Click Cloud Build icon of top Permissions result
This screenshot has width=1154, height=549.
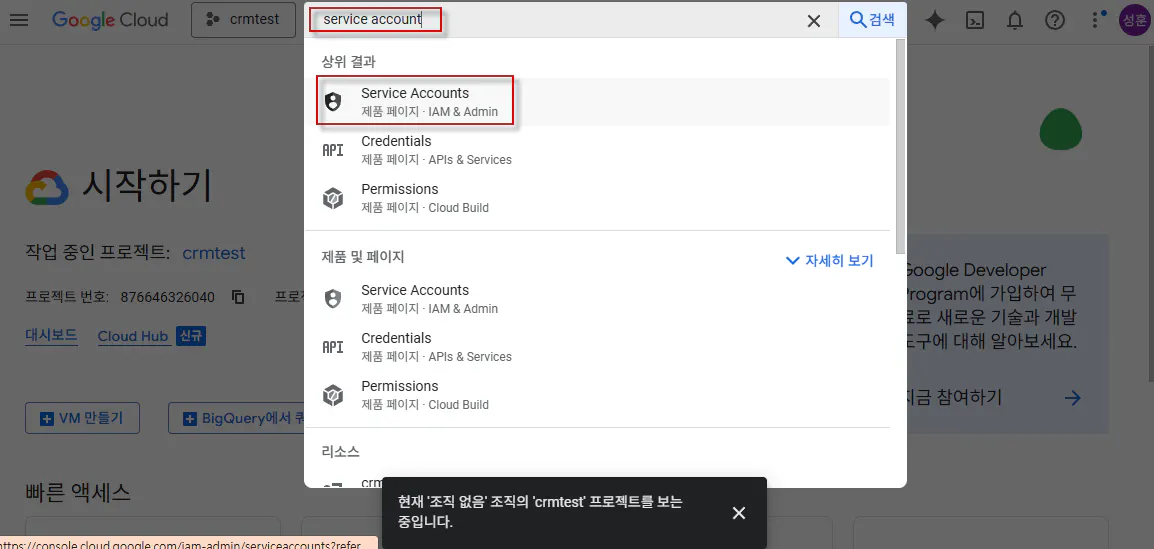(x=333, y=199)
